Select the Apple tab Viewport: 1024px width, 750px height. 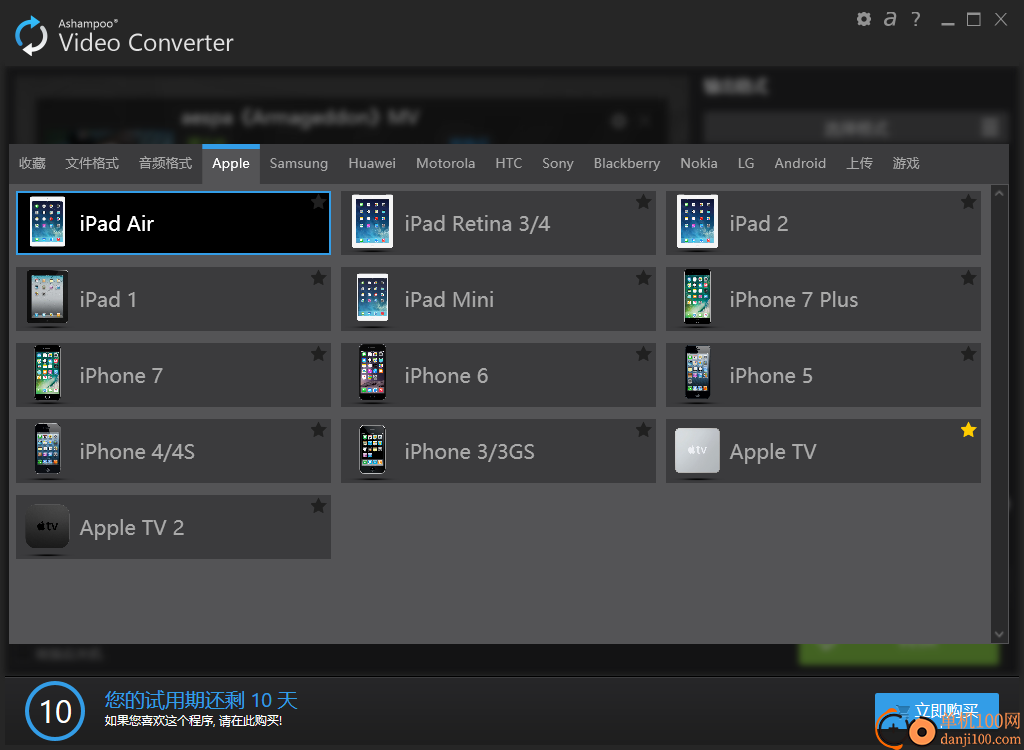click(x=231, y=163)
